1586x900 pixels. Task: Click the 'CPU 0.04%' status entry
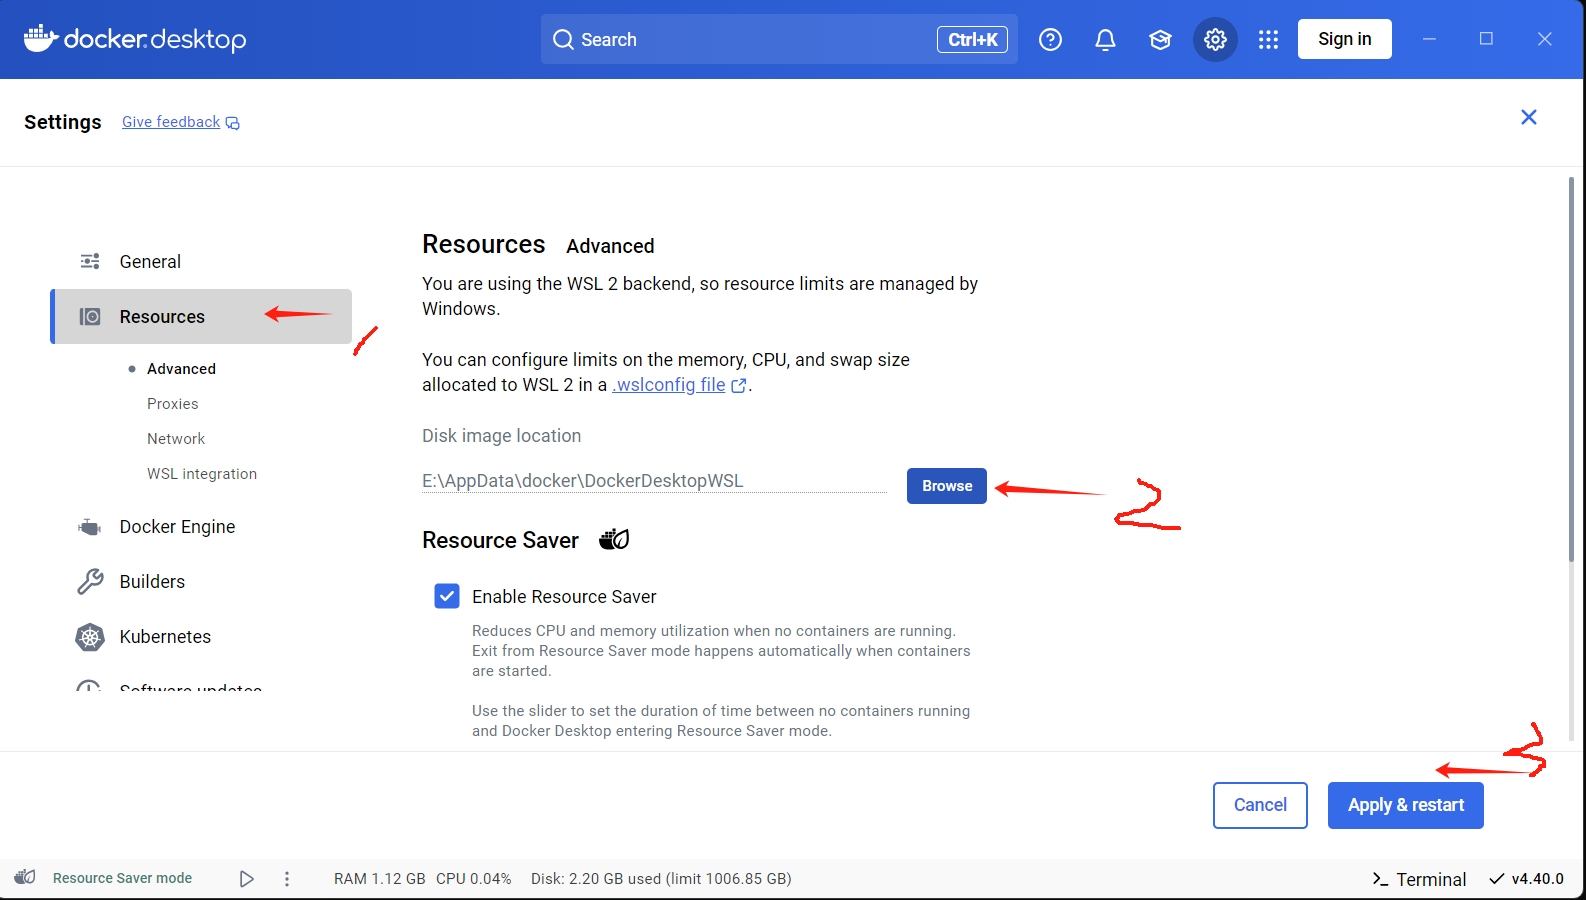point(473,878)
